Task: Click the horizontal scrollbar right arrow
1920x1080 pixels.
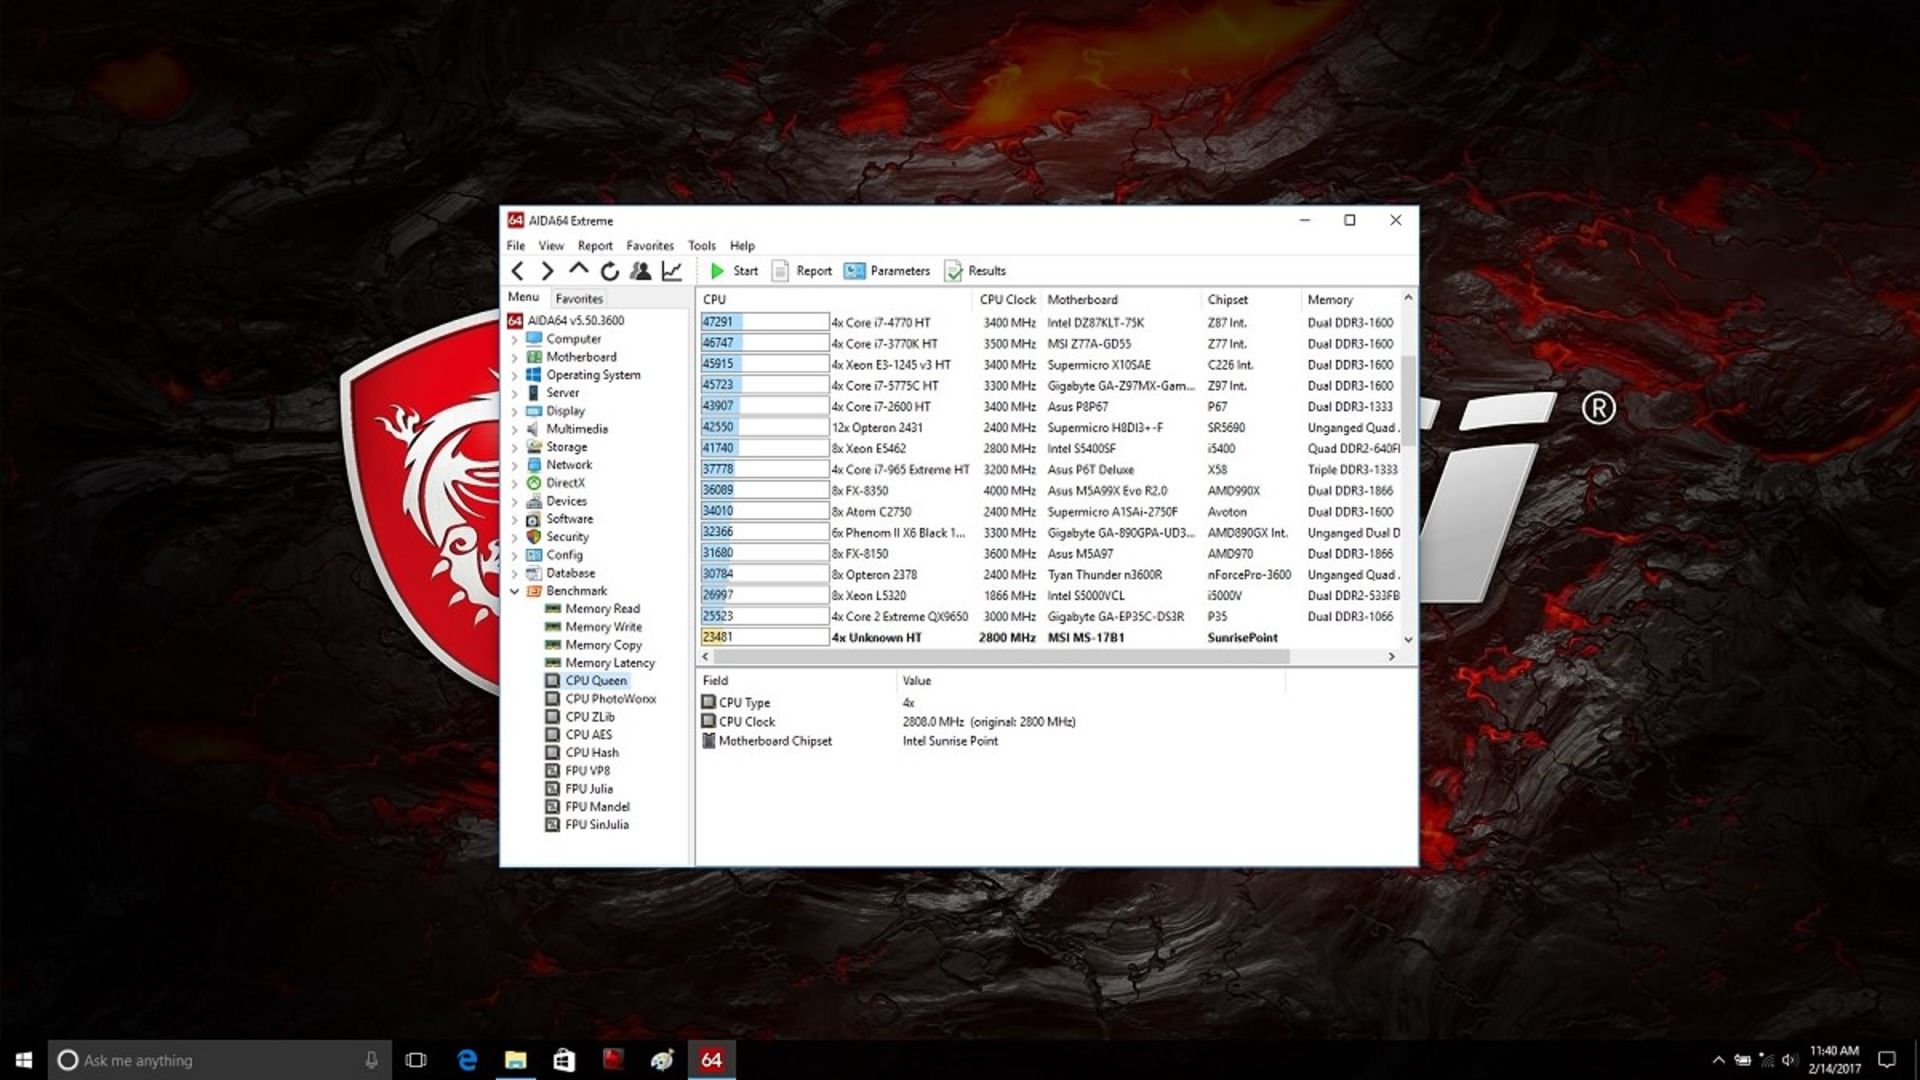Action: pos(1391,657)
